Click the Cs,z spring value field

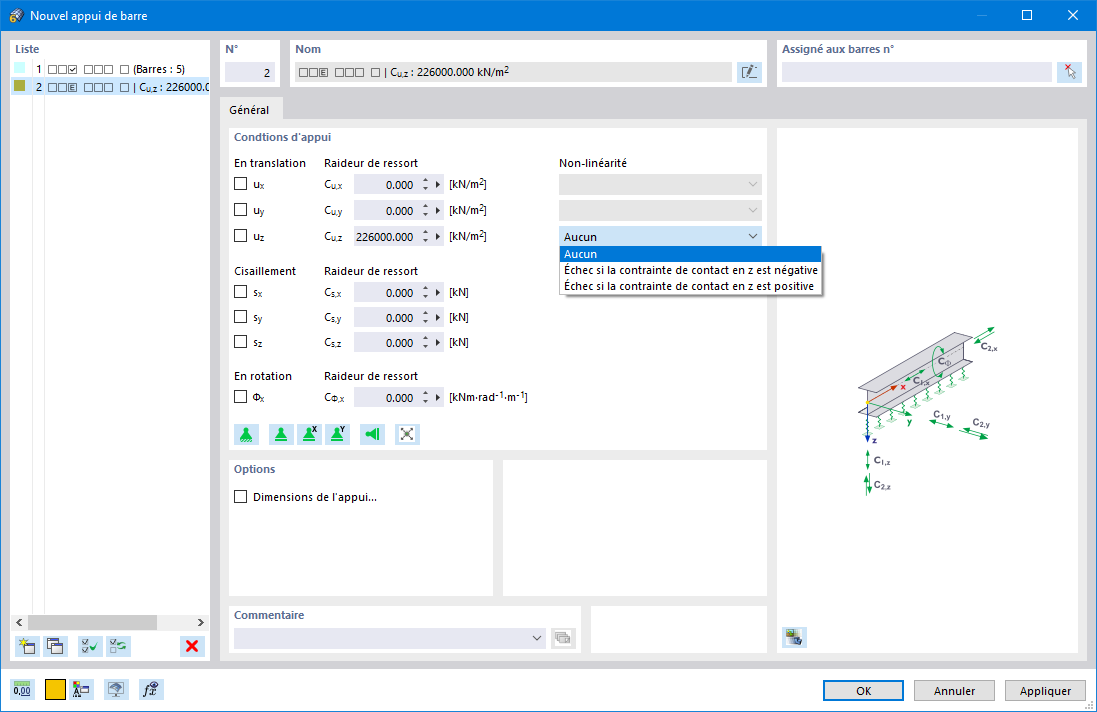[385, 343]
